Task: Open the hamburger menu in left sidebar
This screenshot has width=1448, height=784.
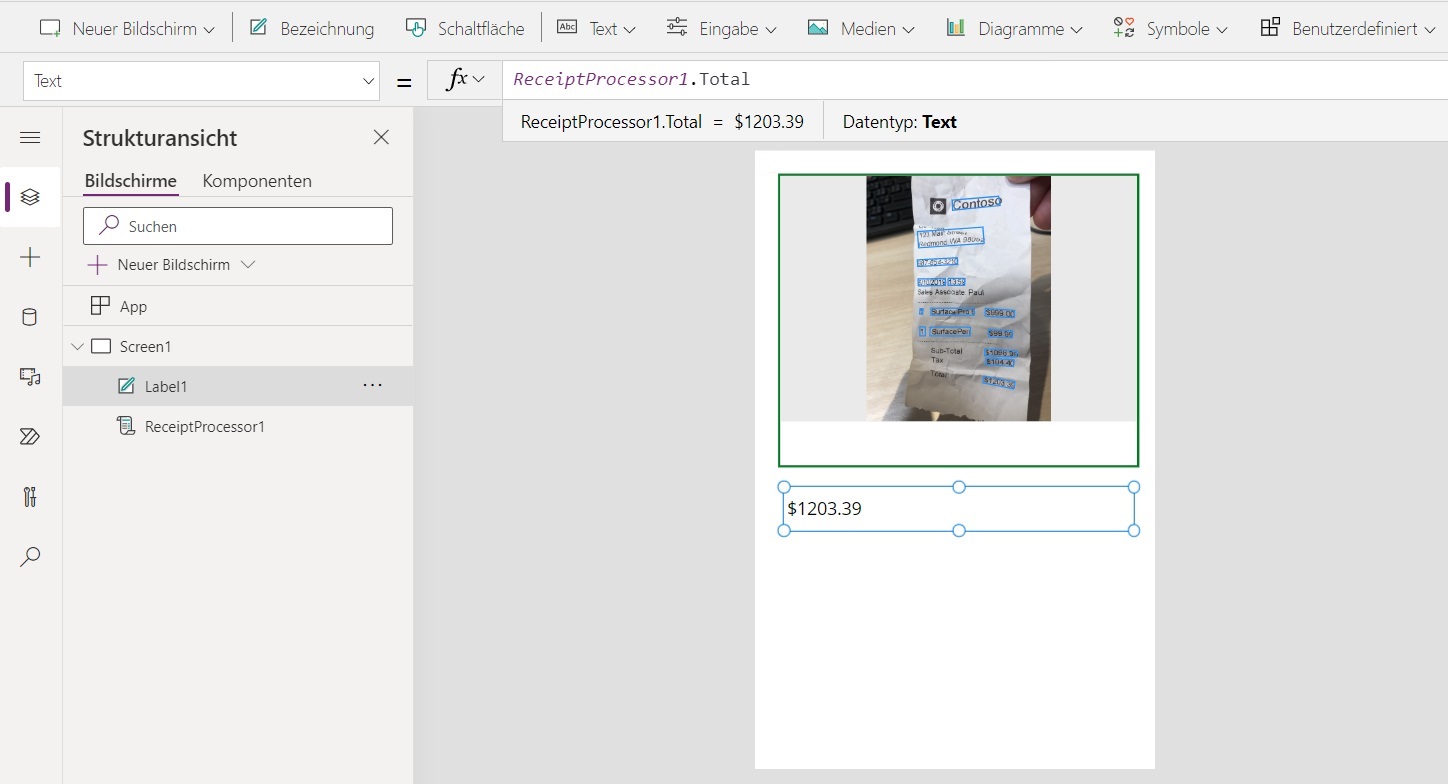Action: click(x=30, y=138)
